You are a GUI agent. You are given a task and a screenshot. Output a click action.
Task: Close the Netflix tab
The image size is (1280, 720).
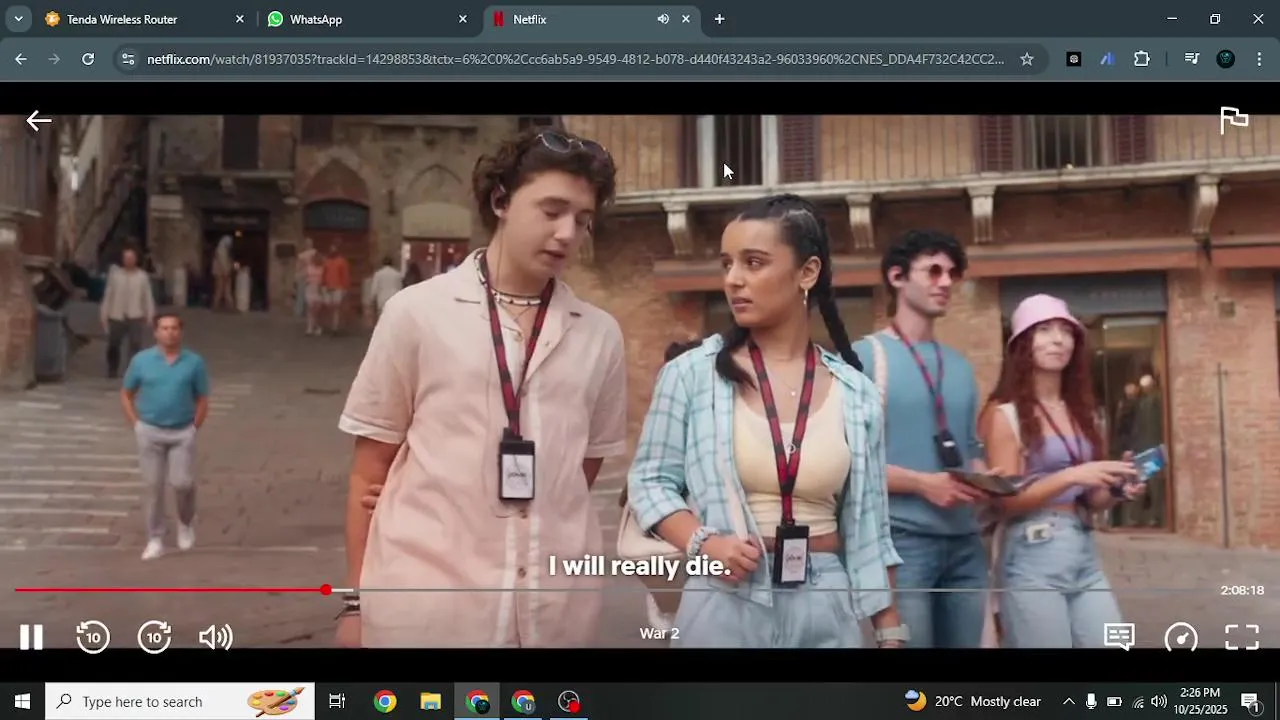(x=686, y=19)
